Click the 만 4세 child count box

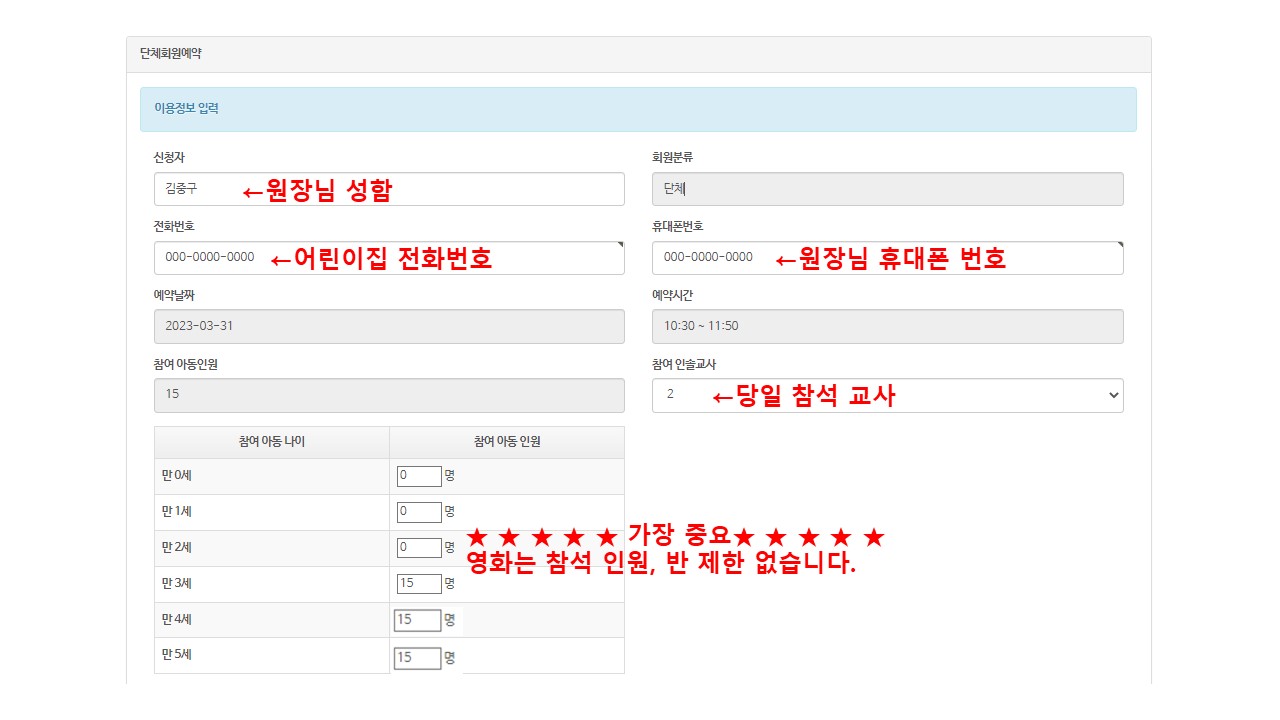coord(417,620)
